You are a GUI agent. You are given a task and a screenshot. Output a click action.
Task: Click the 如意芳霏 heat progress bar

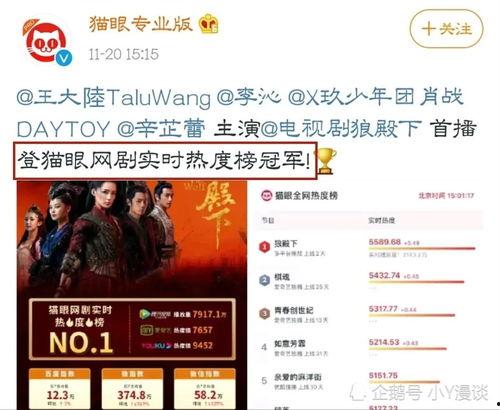(x=407, y=349)
